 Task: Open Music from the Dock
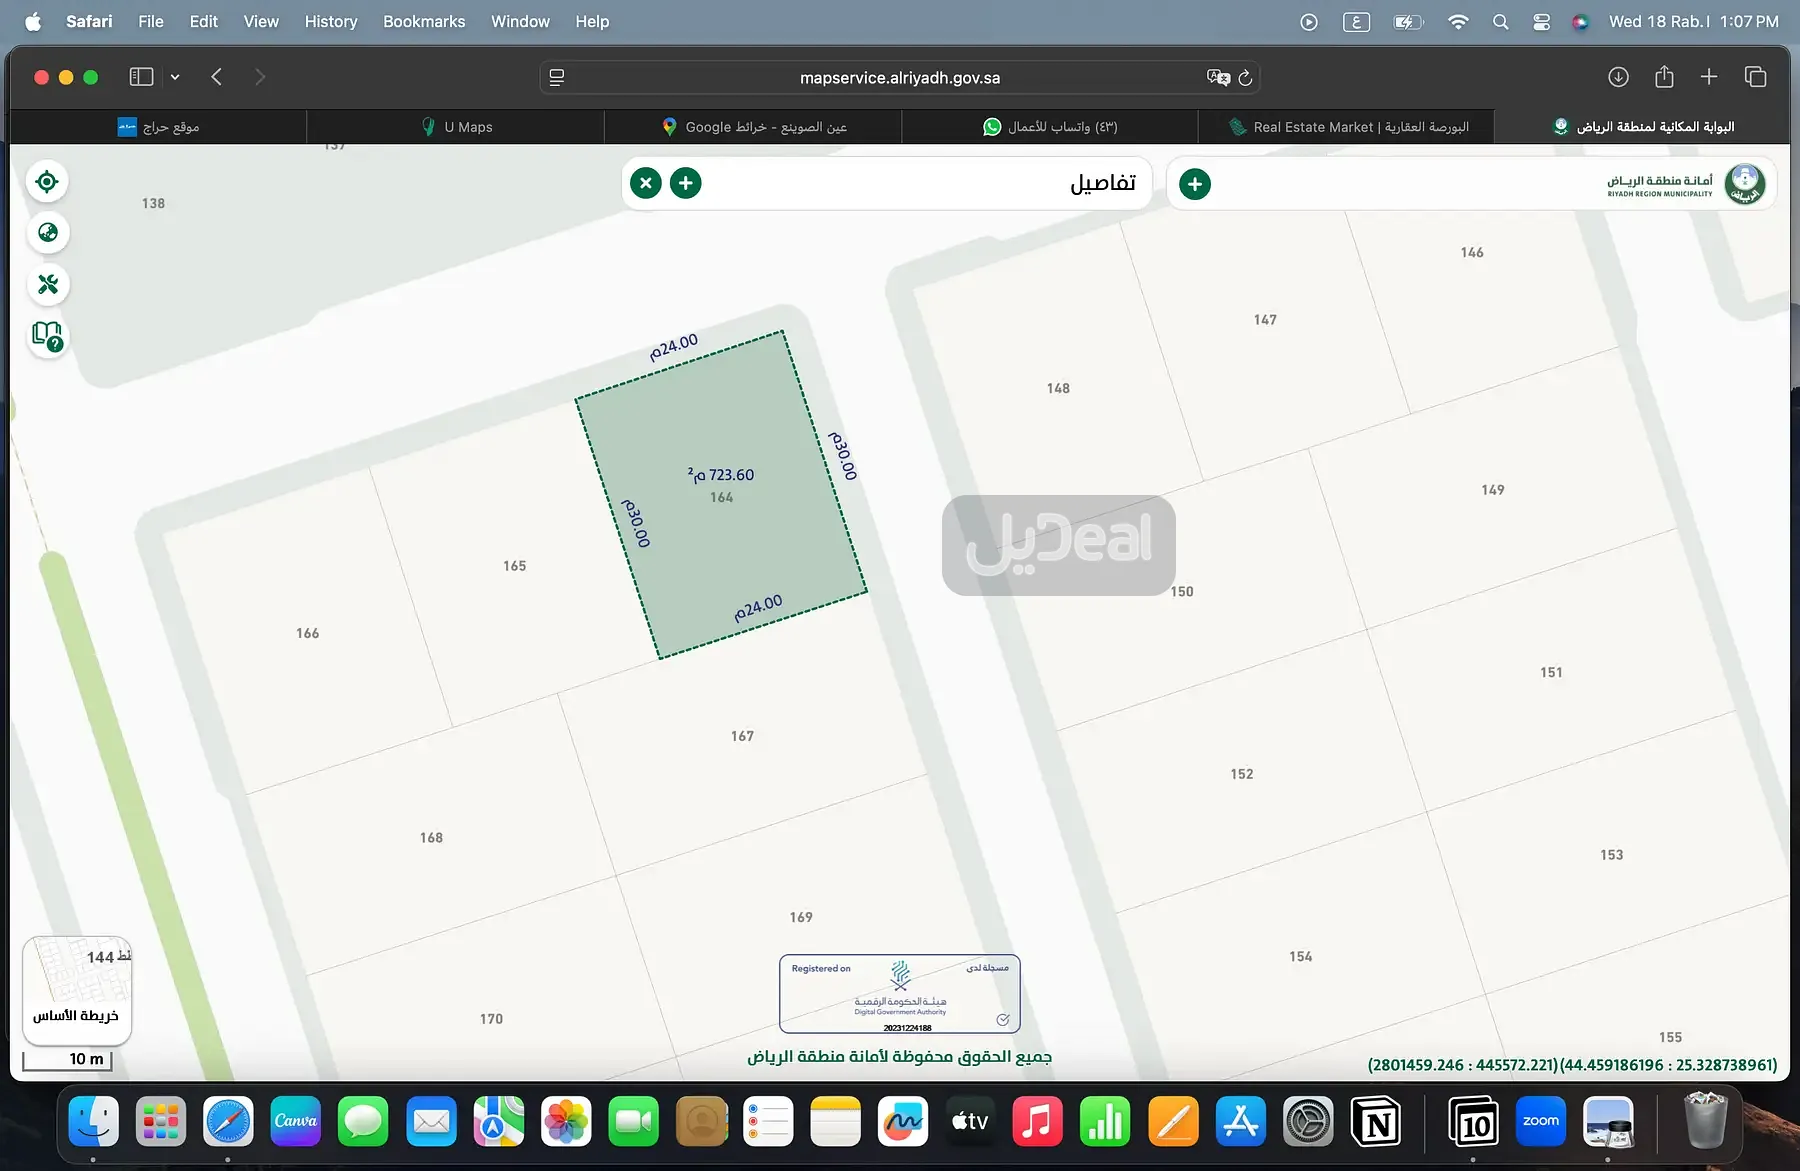[x=1038, y=1121]
